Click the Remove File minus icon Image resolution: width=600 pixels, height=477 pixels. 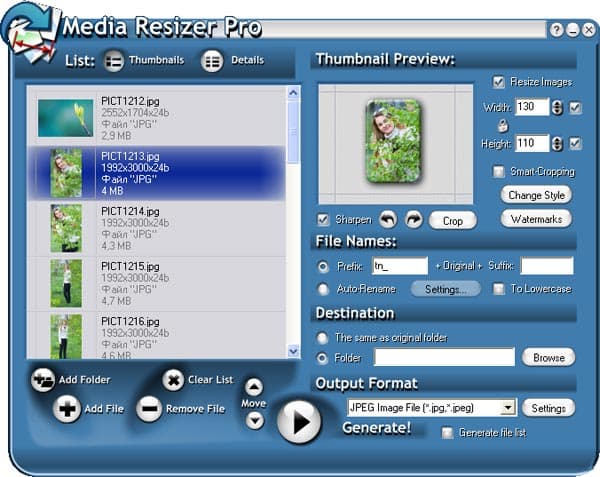149,409
